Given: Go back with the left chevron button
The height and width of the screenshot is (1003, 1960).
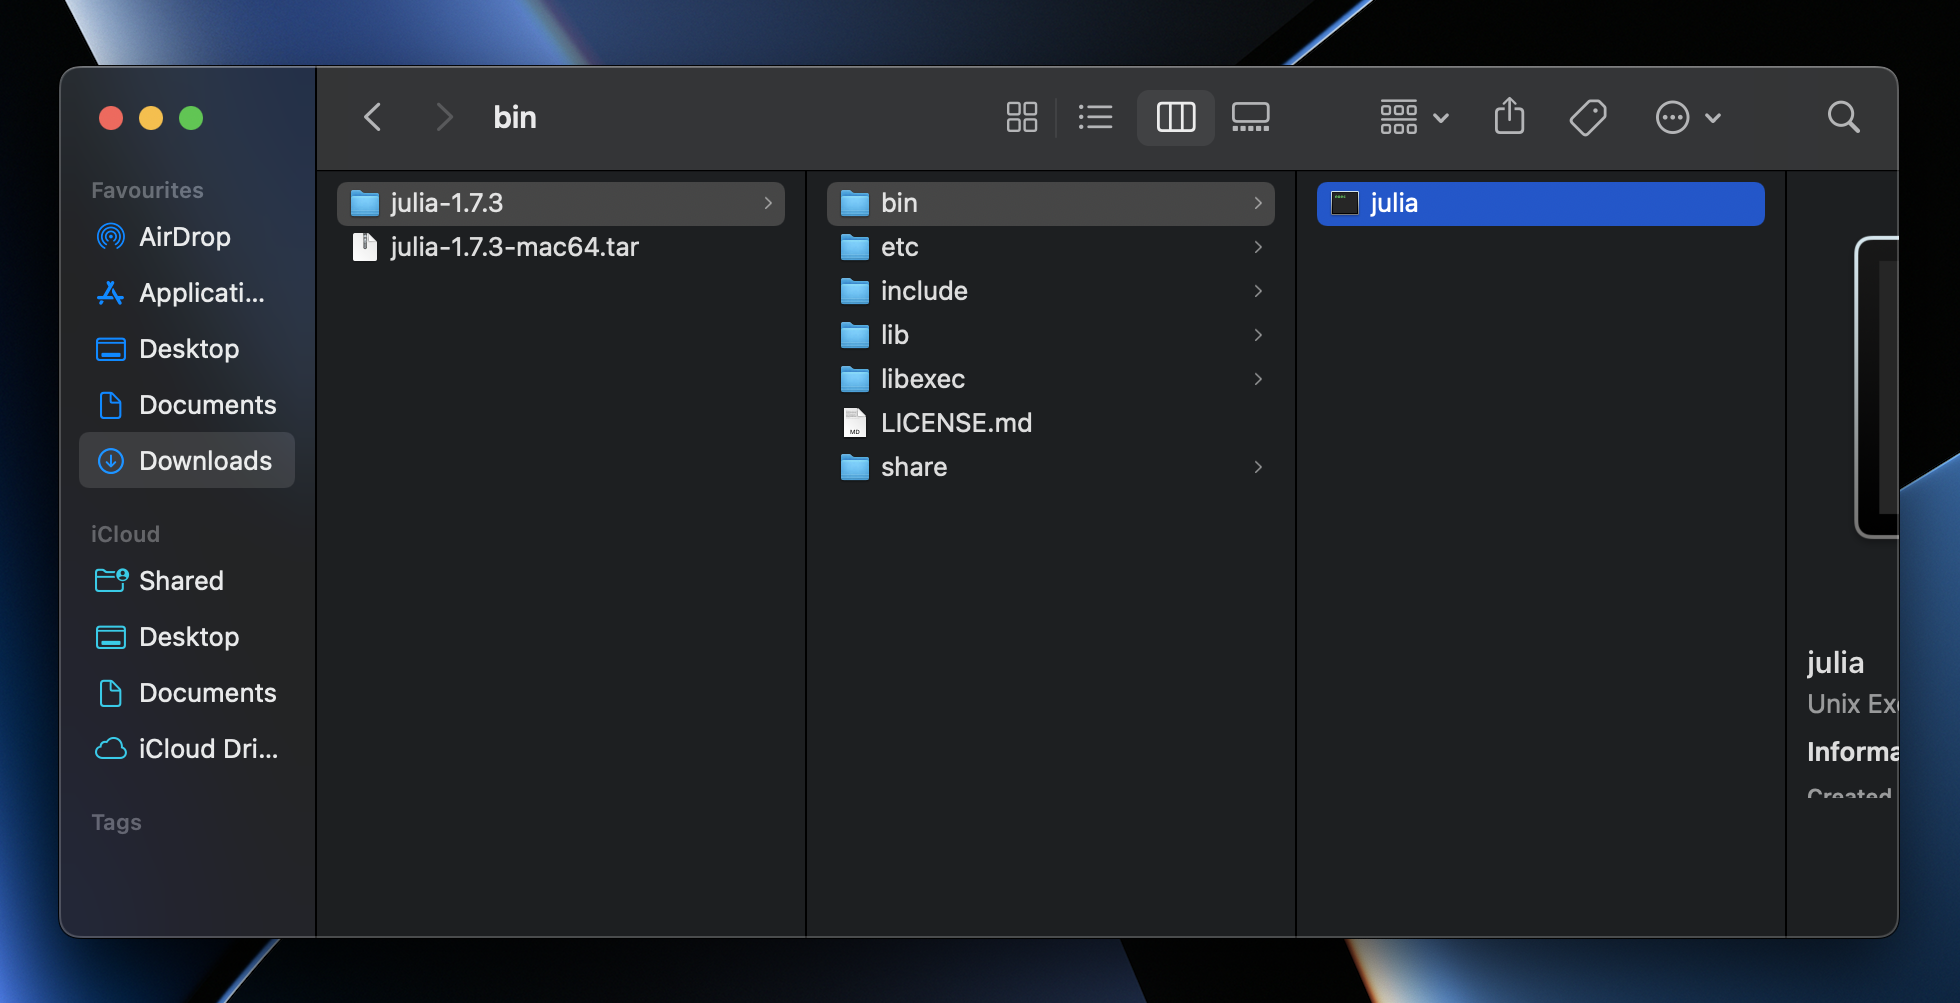Looking at the screenshot, I should (x=372, y=117).
